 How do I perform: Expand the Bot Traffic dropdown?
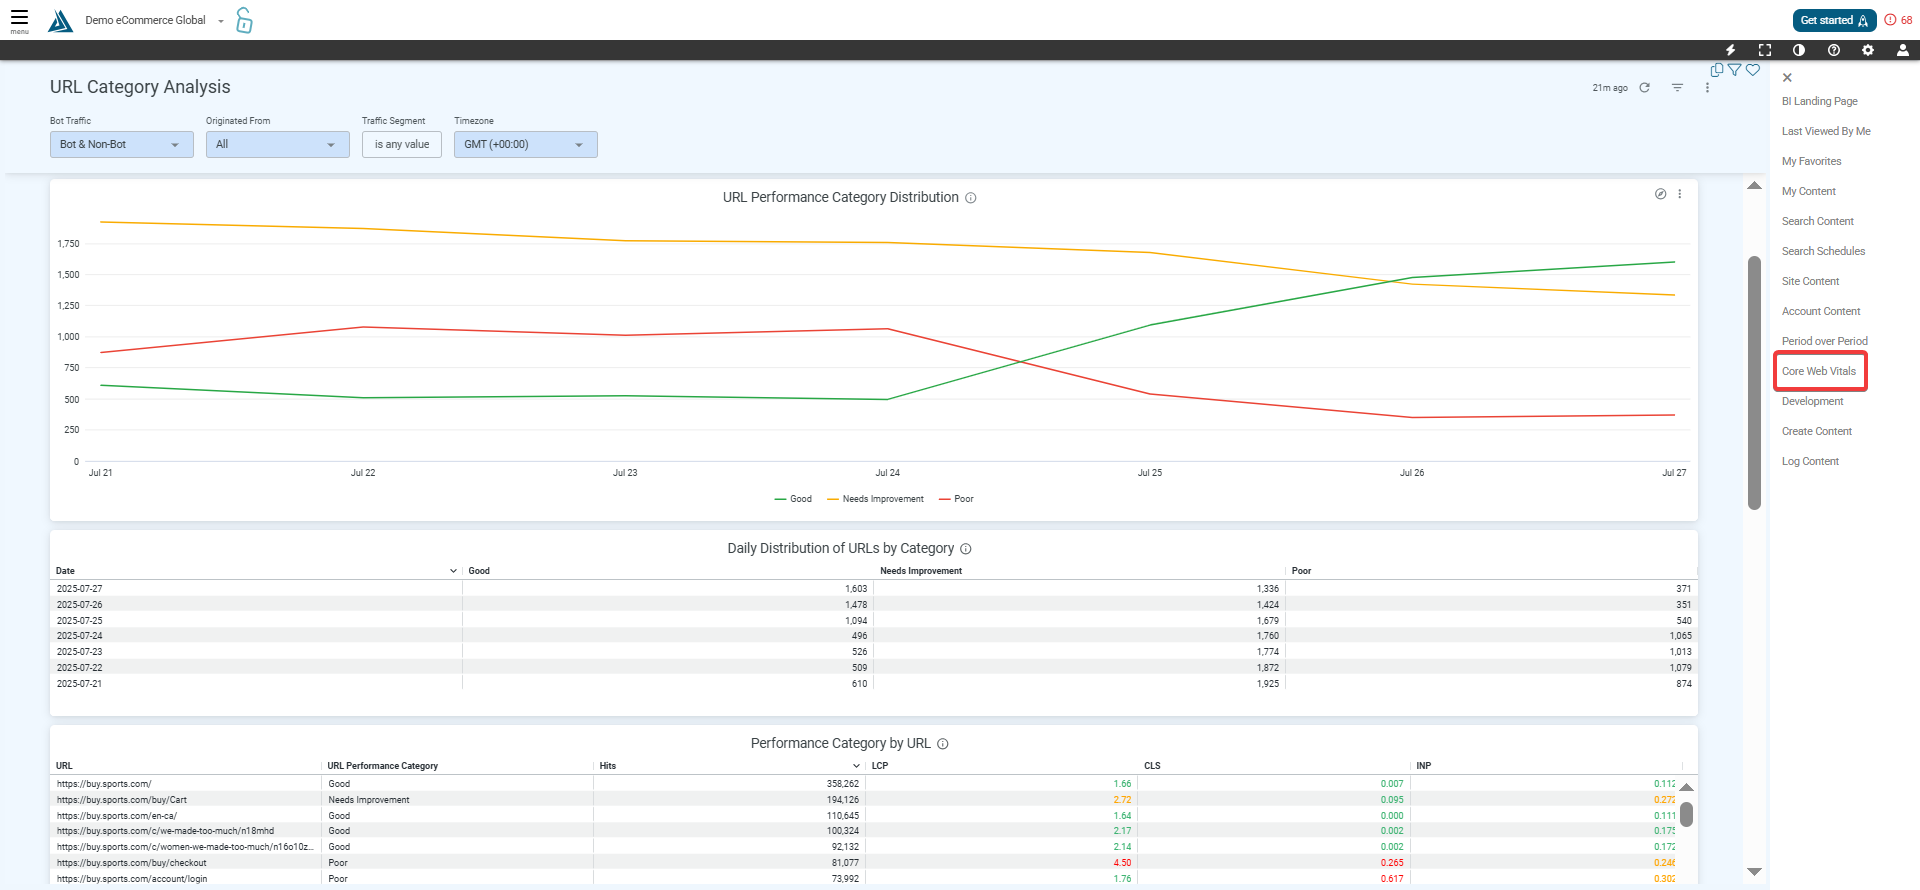(x=121, y=145)
